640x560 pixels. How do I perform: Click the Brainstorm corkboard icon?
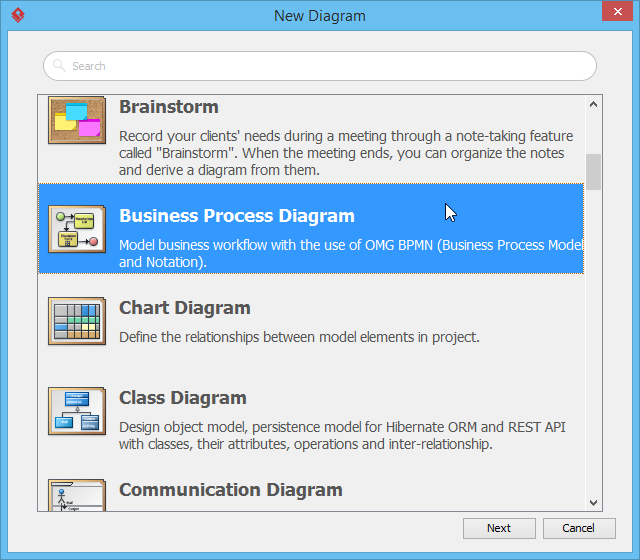pos(77,120)
